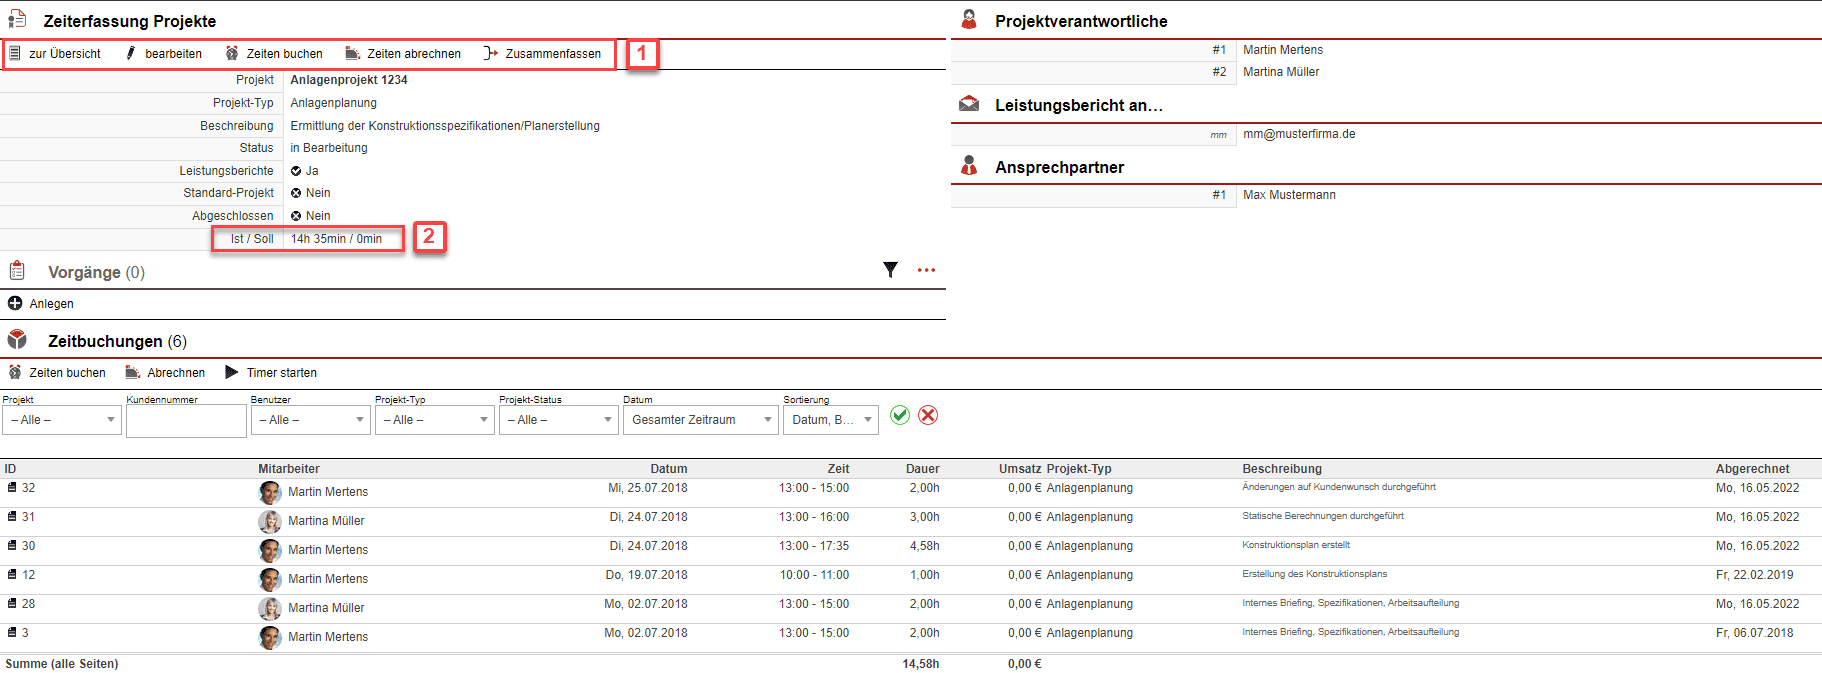Select Zusammenfassen in the project toolbar
Screen dimensions: 1822x673
(x=543, y=54)
